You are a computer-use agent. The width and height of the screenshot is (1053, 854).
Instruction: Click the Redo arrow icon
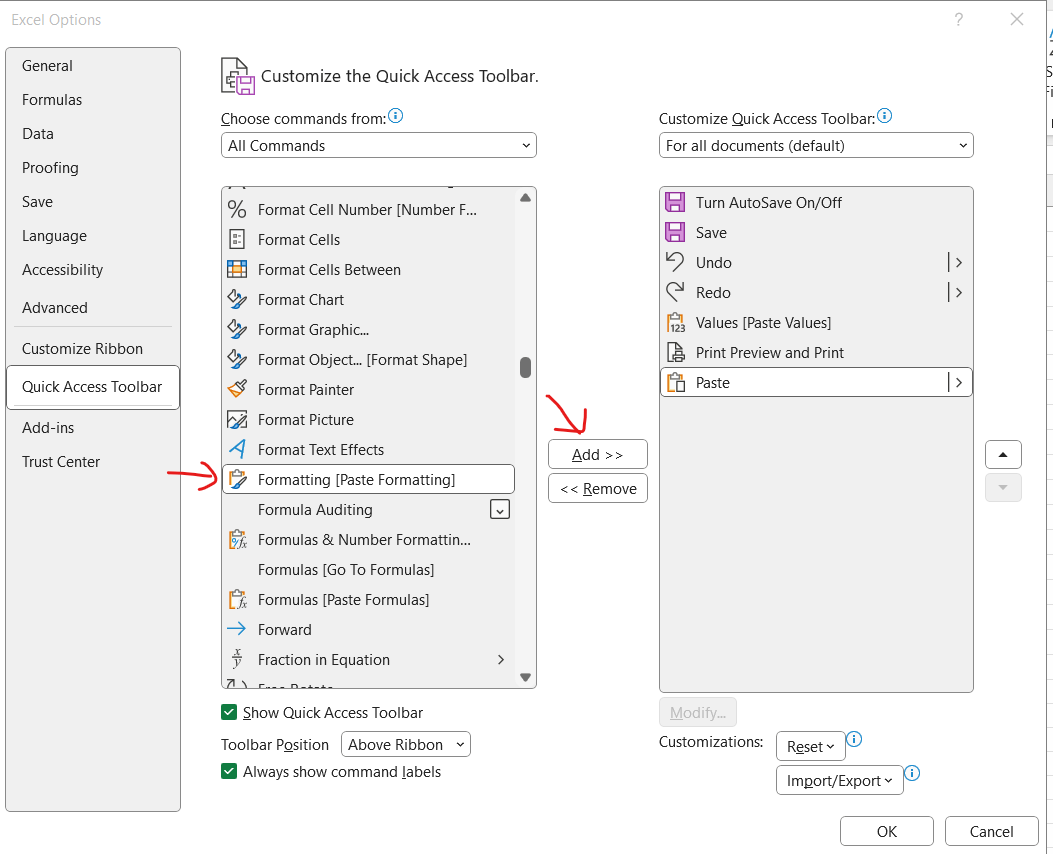(675, 292)
